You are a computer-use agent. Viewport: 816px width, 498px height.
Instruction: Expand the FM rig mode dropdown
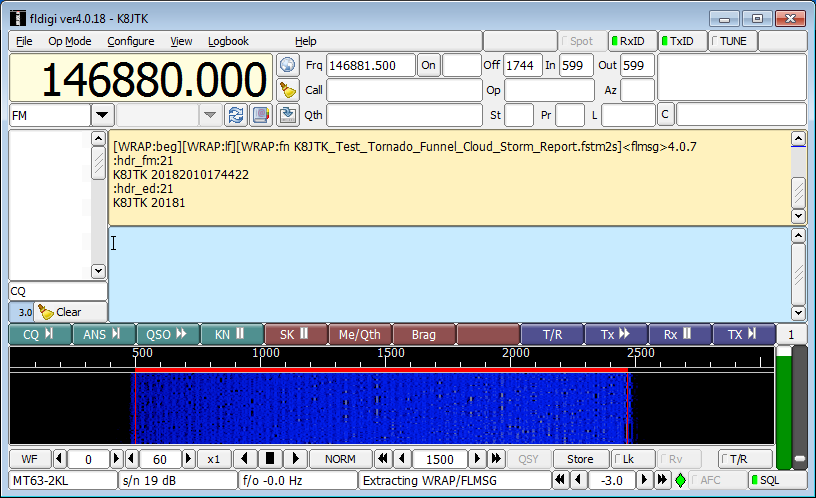[102, 115]
